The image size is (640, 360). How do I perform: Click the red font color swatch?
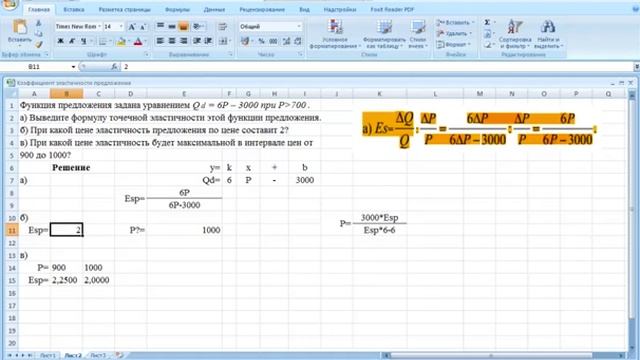coord(138,41)
